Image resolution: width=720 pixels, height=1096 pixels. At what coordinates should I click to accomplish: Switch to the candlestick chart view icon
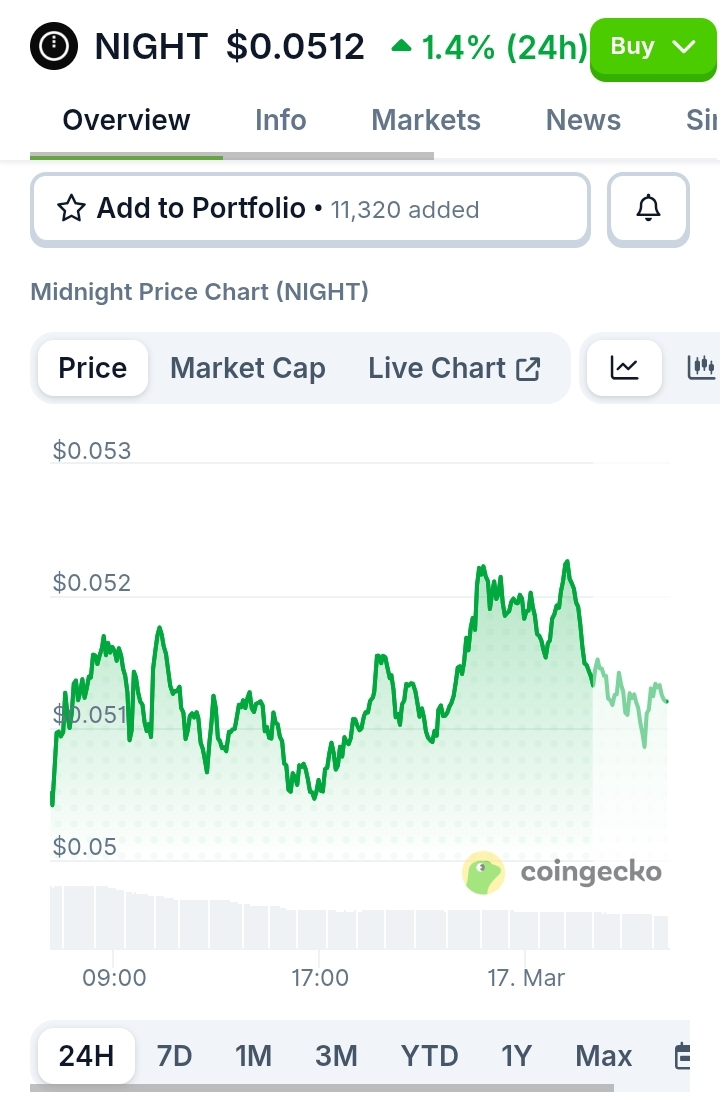click(702, 368)
